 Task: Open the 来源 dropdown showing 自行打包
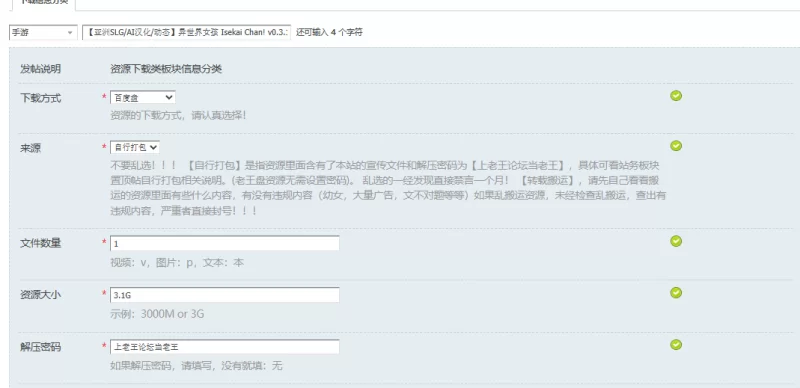pos(135,147)
